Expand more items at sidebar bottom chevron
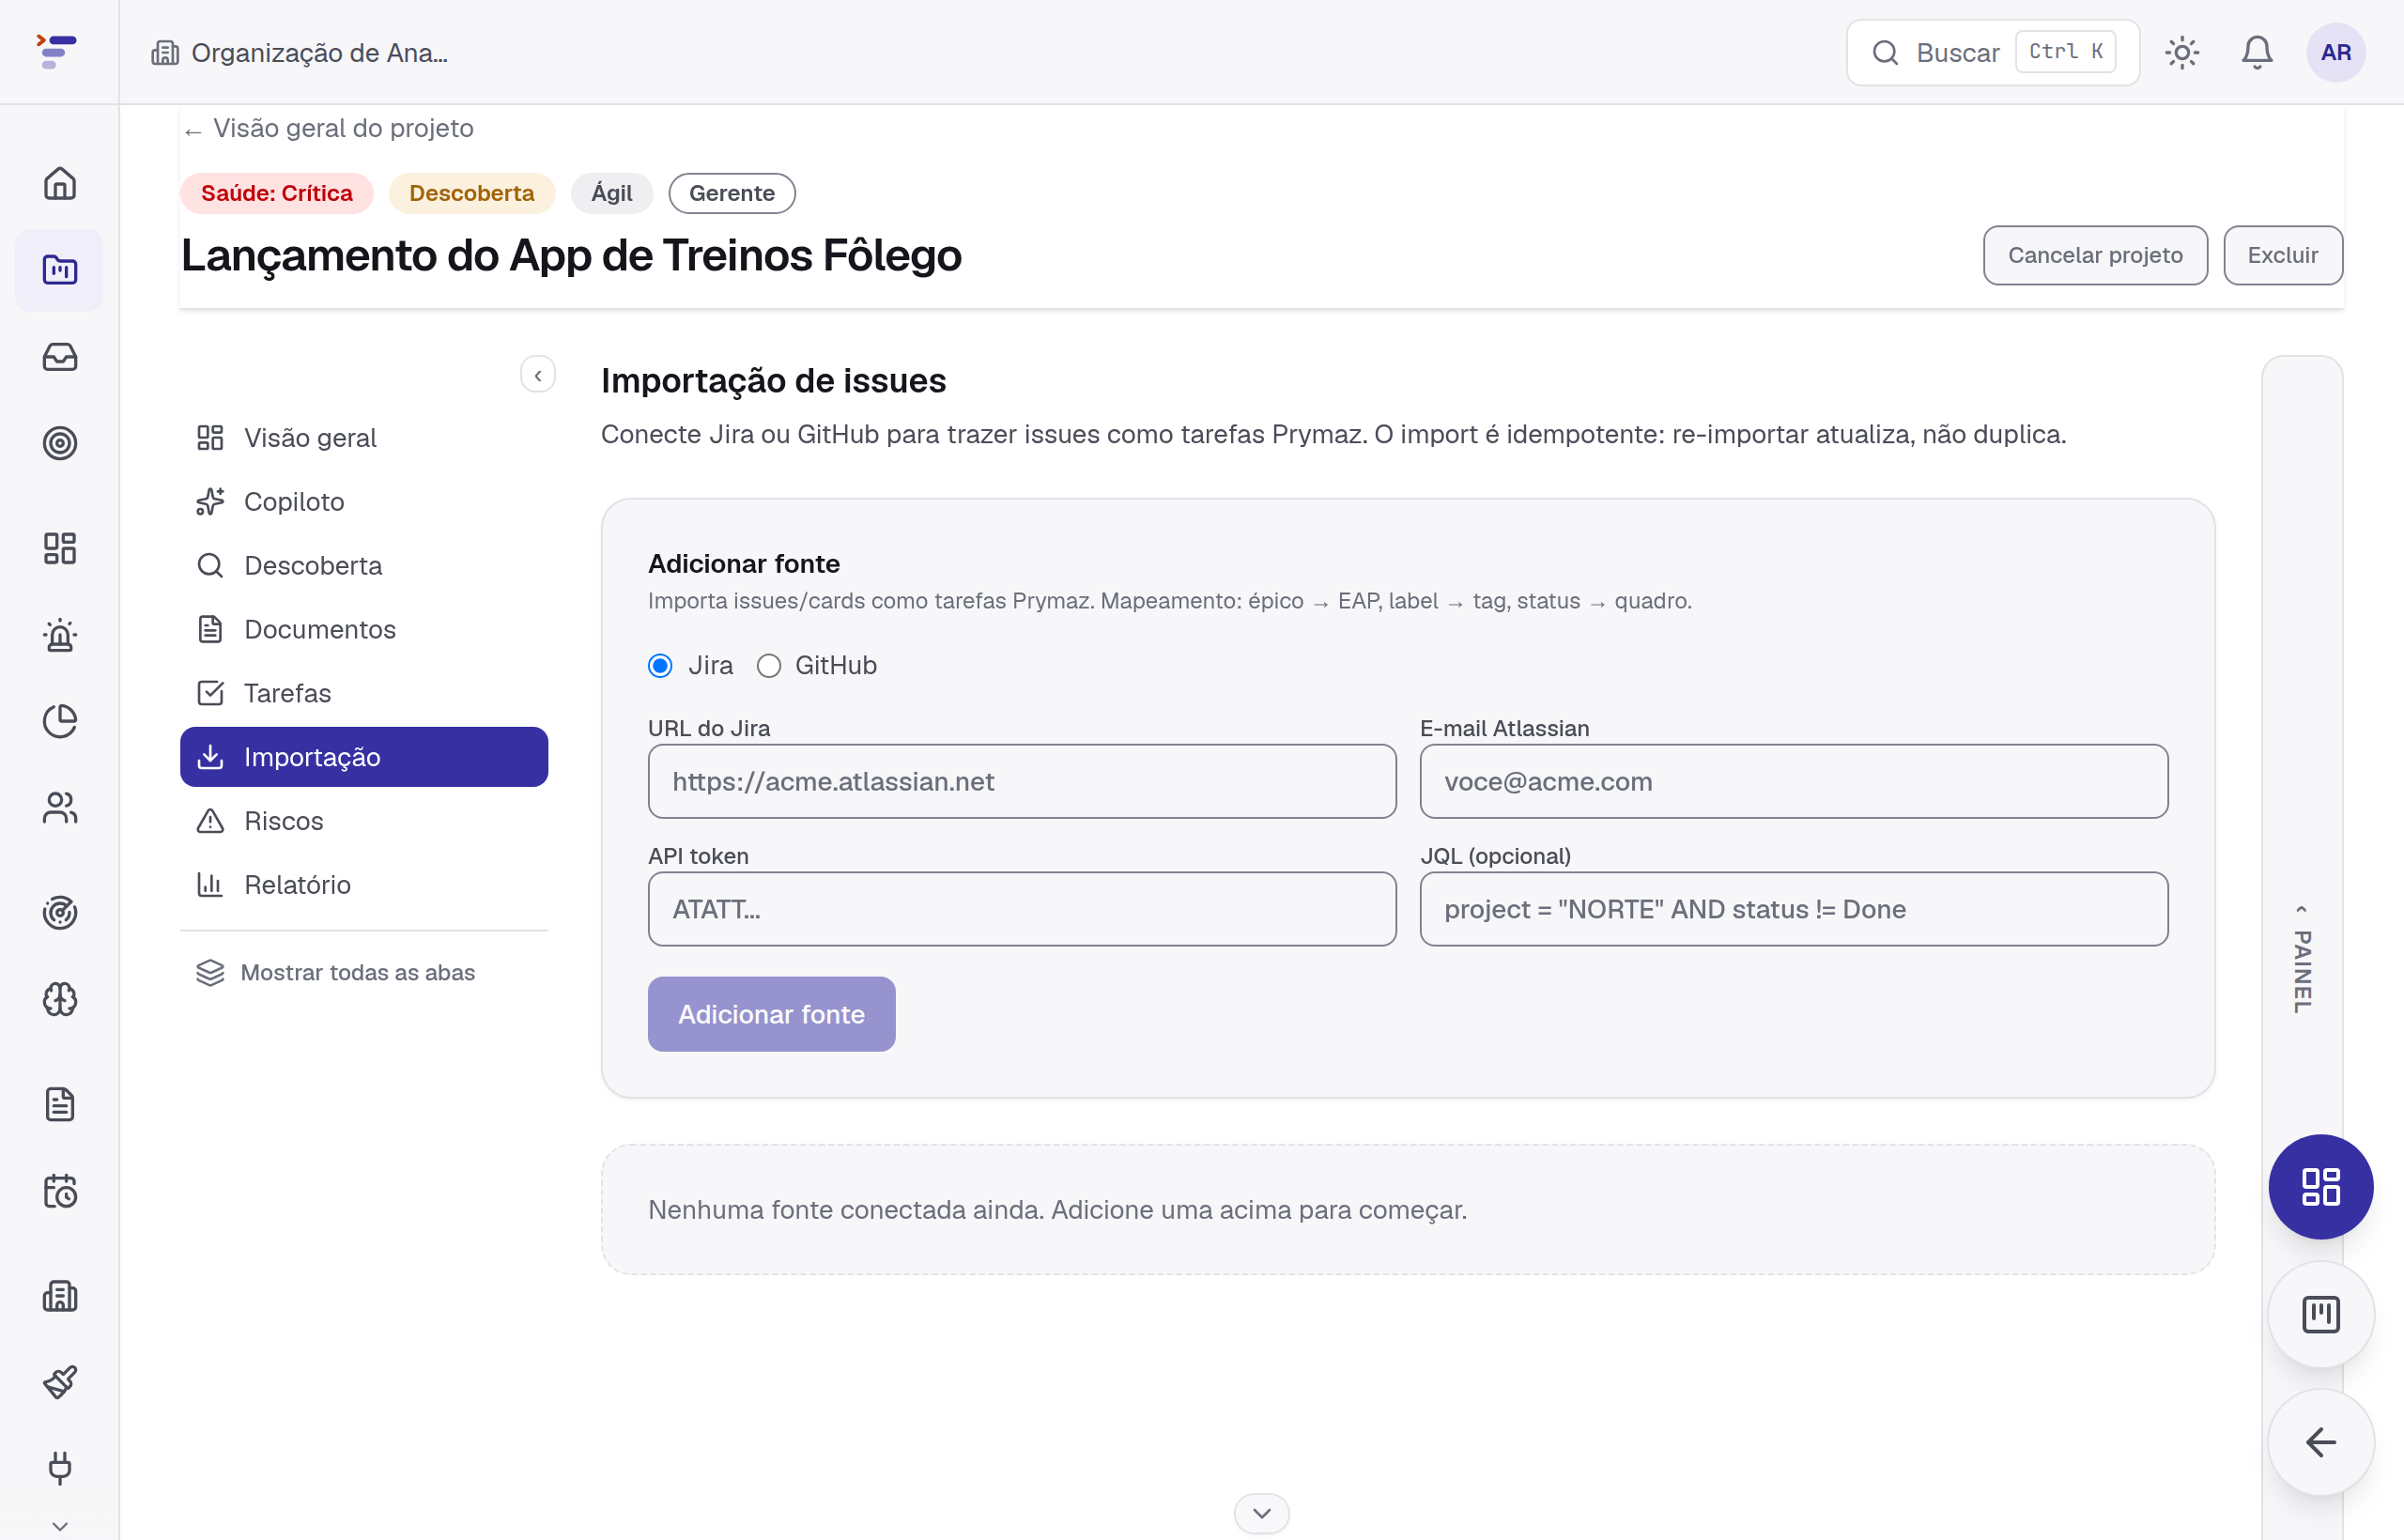Screen dimensions: 2404x1540 pyautogui.click(x=60, y=1526)
